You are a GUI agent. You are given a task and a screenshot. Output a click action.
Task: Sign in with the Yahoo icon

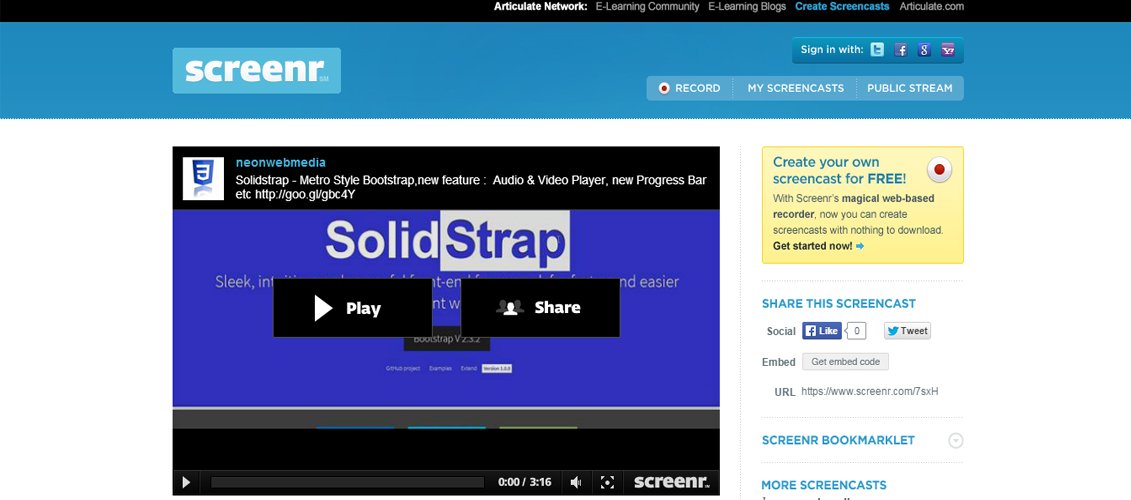click(x=947, y=50)
